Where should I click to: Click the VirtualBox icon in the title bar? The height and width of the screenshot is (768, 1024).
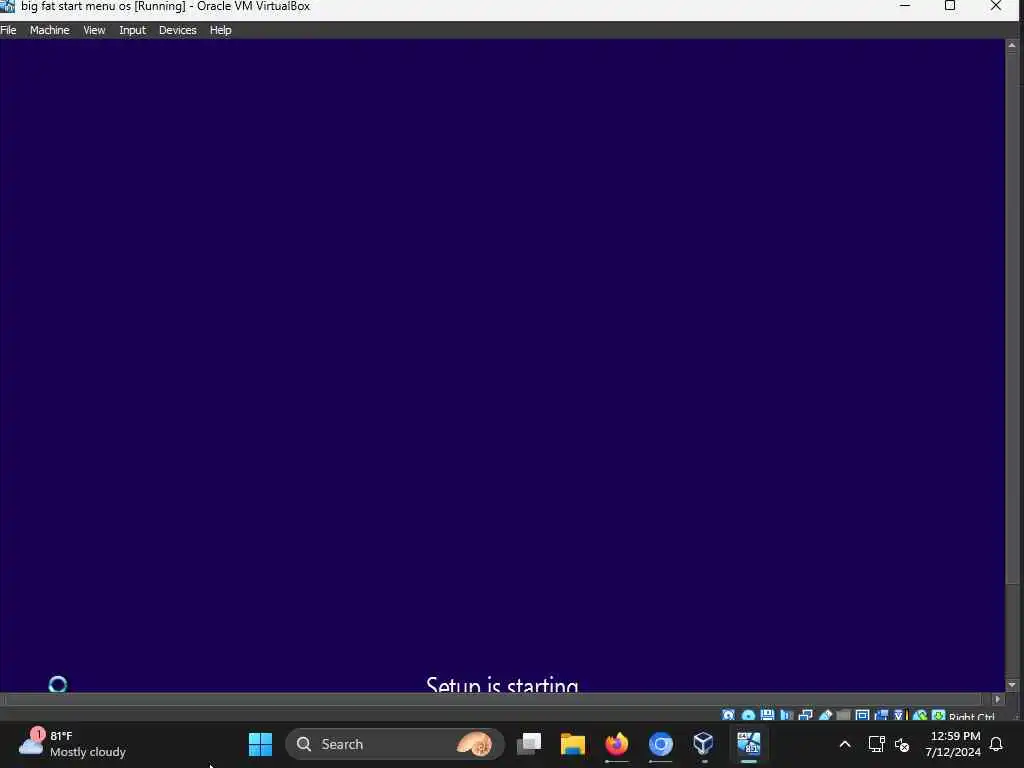(x=7, y=6)
